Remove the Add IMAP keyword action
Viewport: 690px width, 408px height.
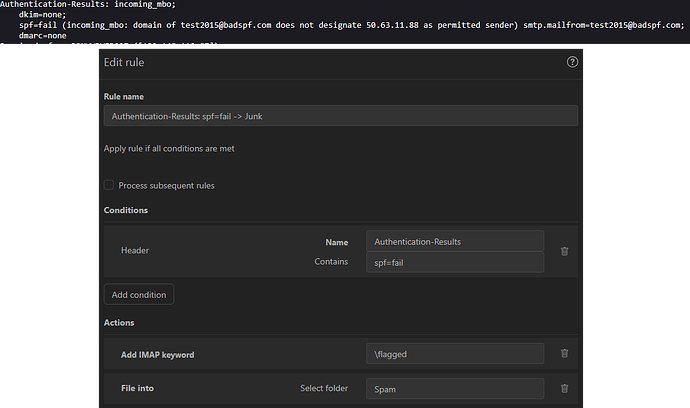coord(564,353)
